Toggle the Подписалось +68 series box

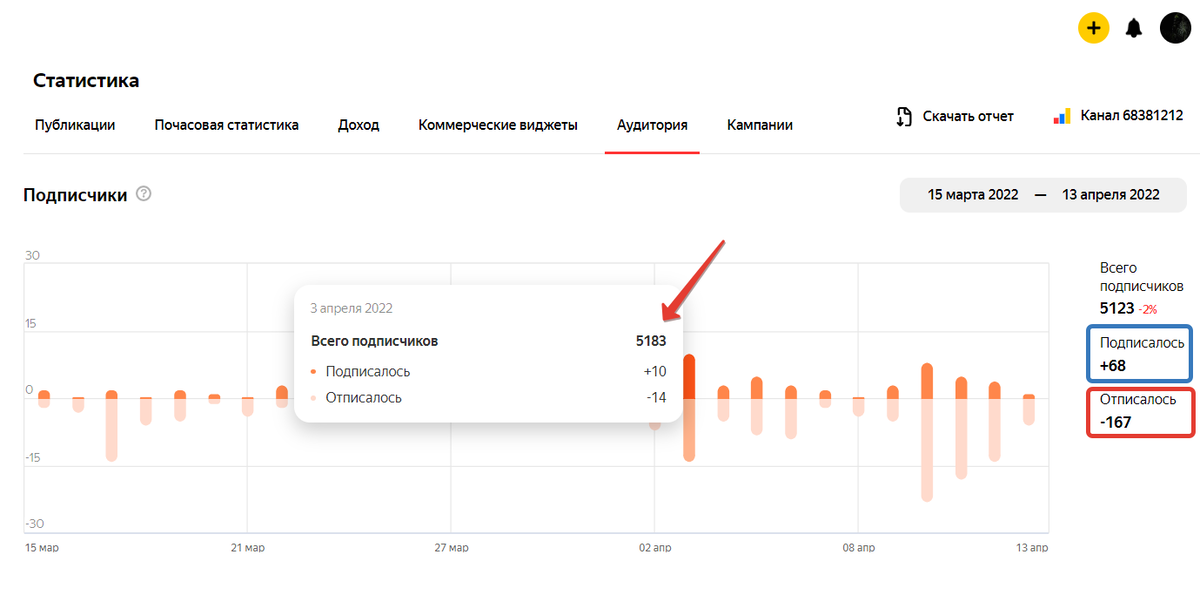[x=1140, y=354]
